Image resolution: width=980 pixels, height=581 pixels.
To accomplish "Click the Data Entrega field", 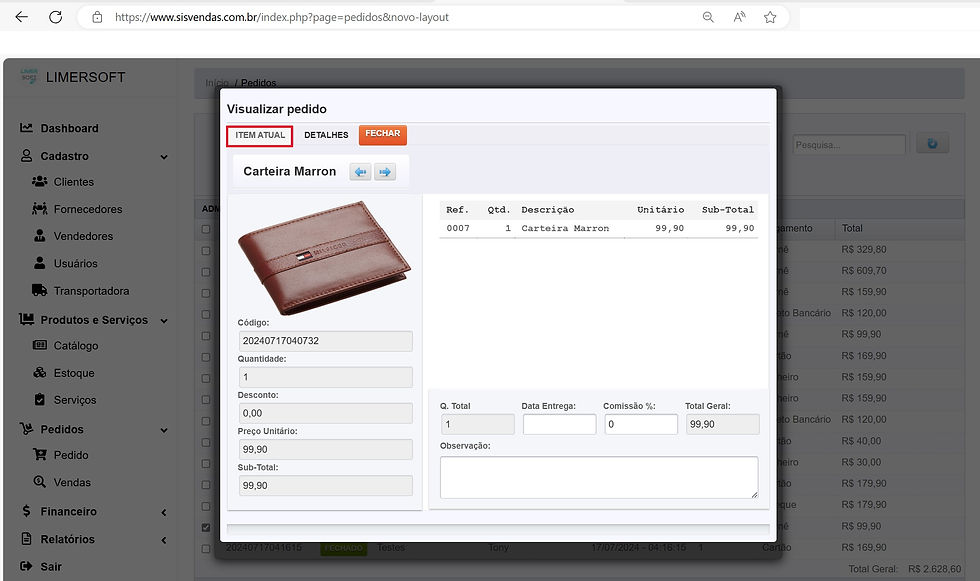I will coord(559,424).
